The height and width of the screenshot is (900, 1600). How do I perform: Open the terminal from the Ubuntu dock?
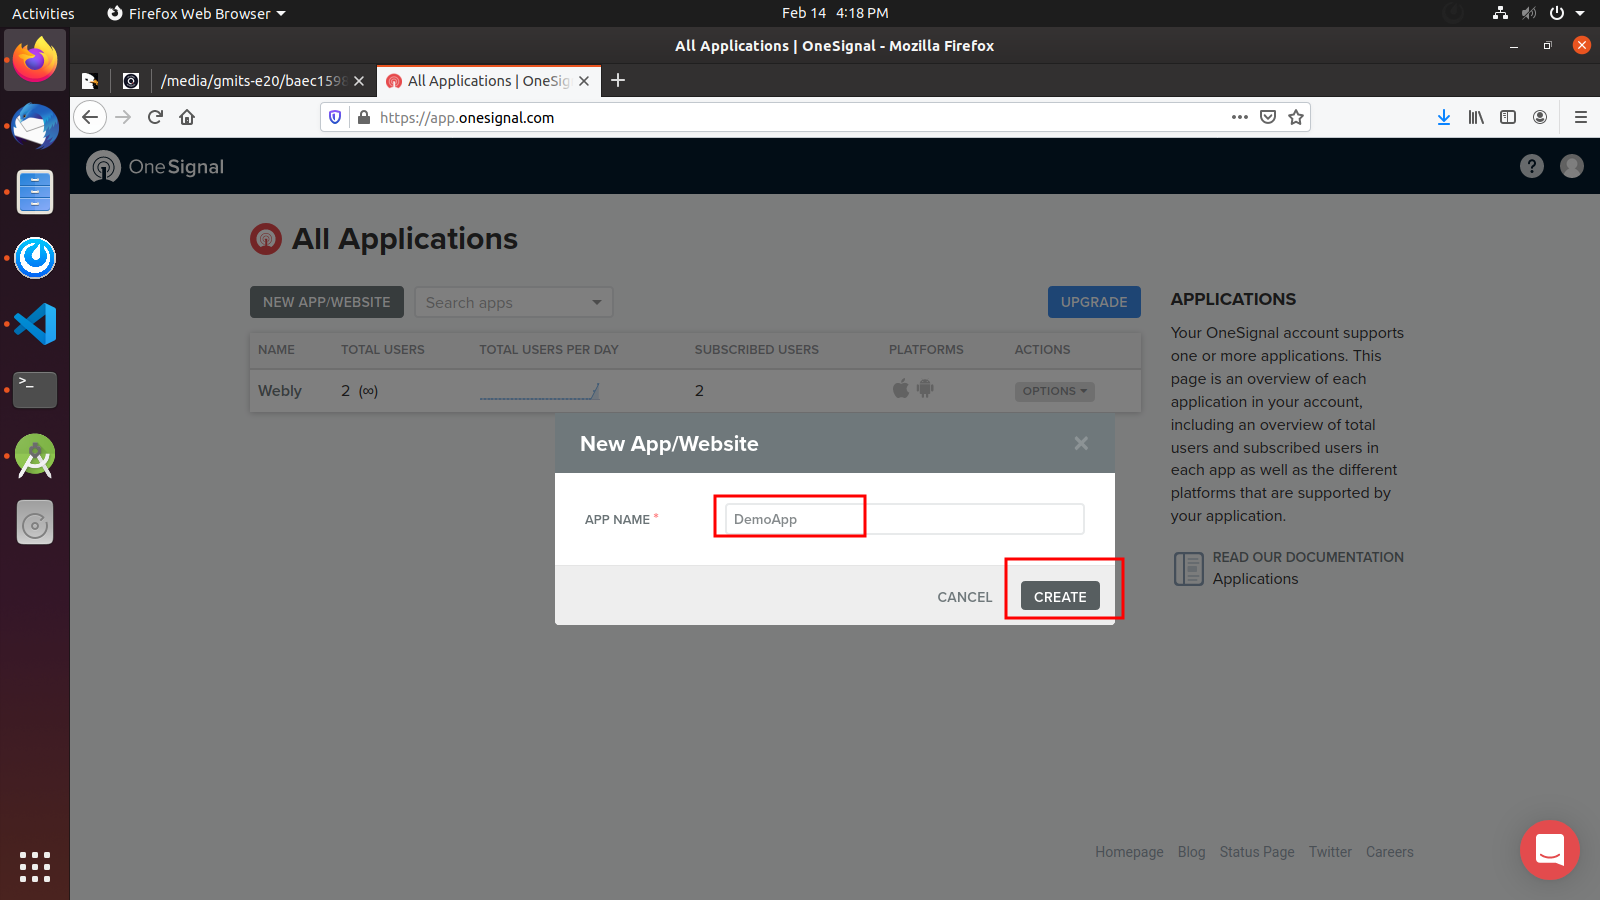coord(35,390)
